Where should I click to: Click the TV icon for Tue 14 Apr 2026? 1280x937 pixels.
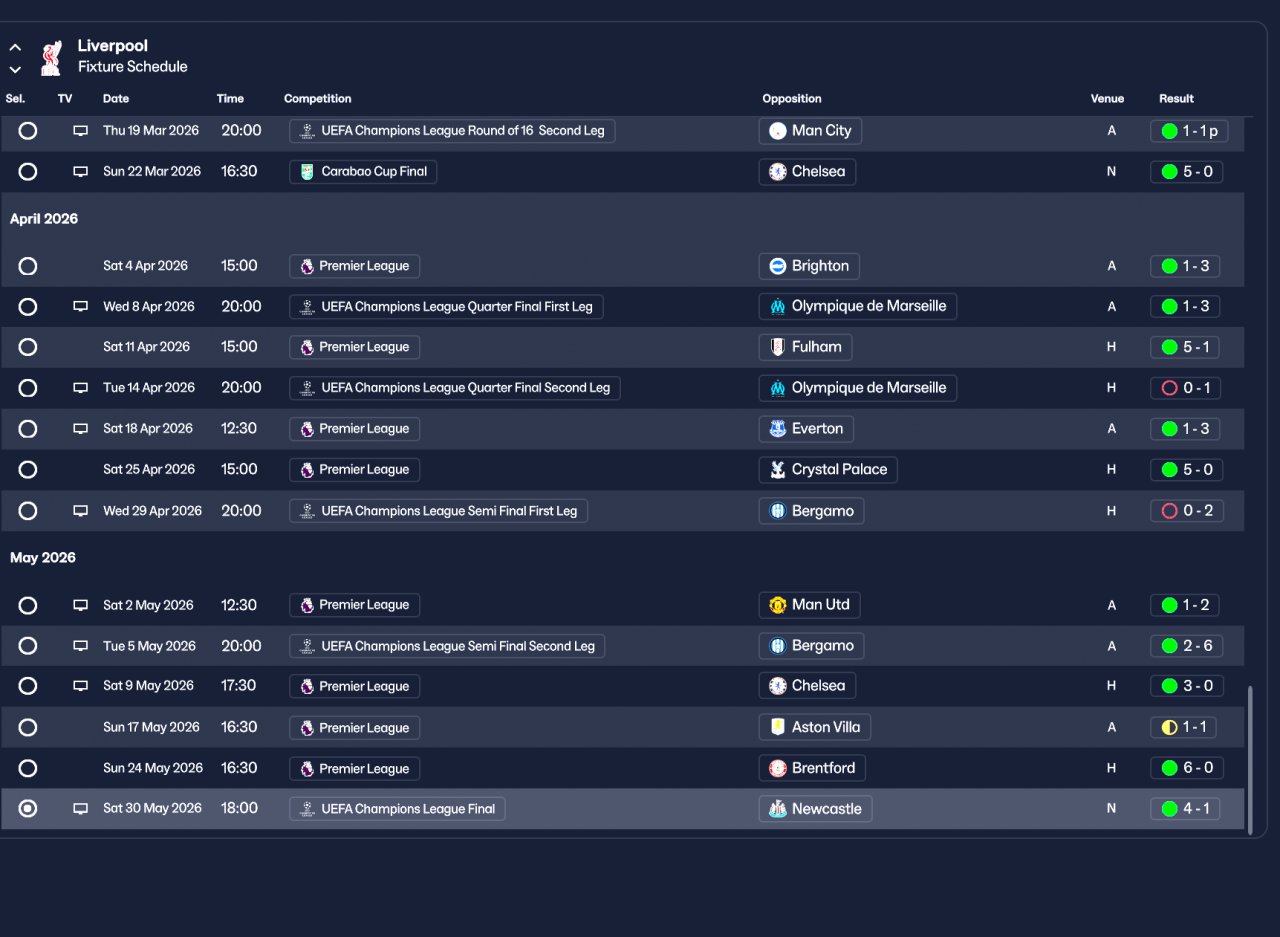pos(81,388)
